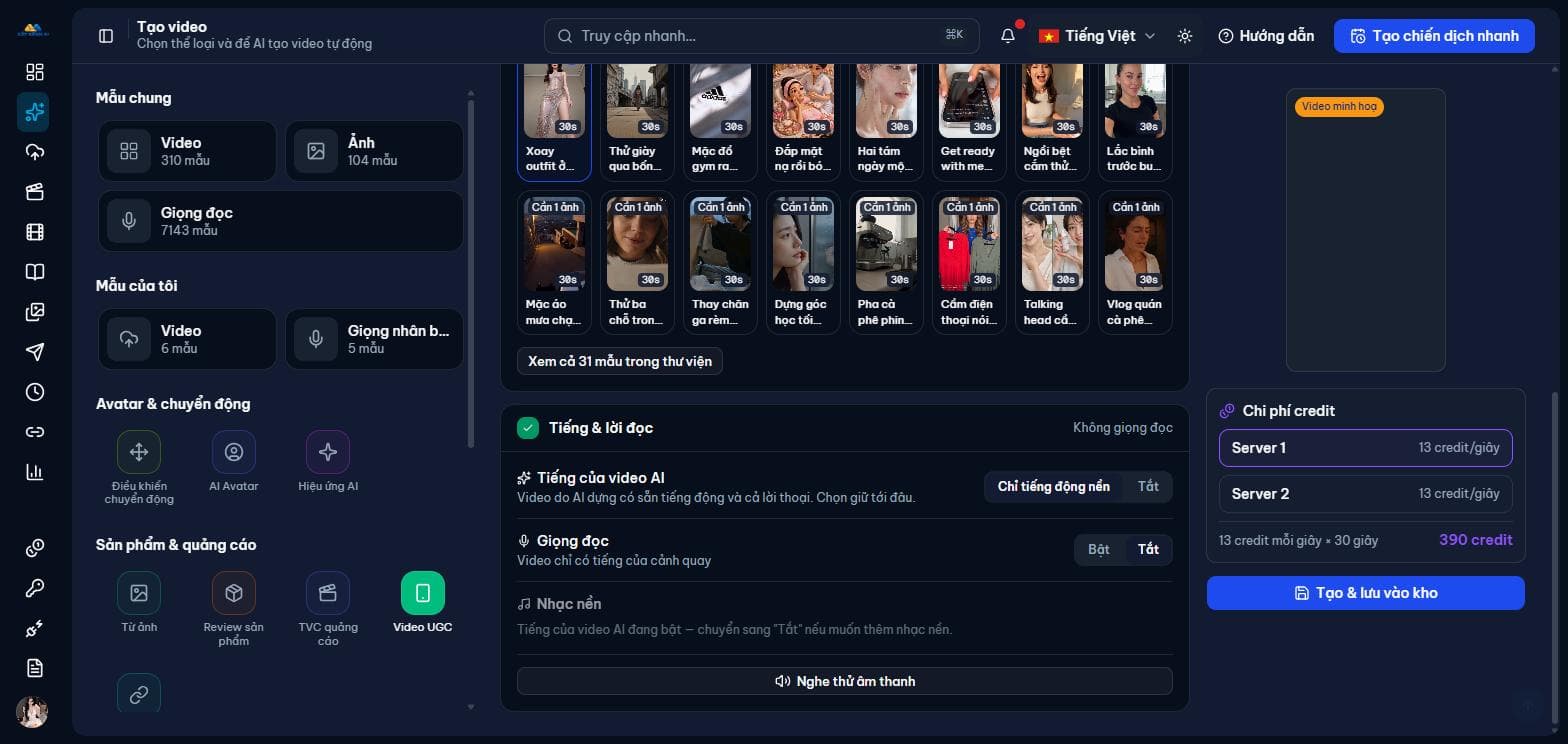The image size is (1568, 744).
Task: Expand all 31 templates in library
Action: 620,361
